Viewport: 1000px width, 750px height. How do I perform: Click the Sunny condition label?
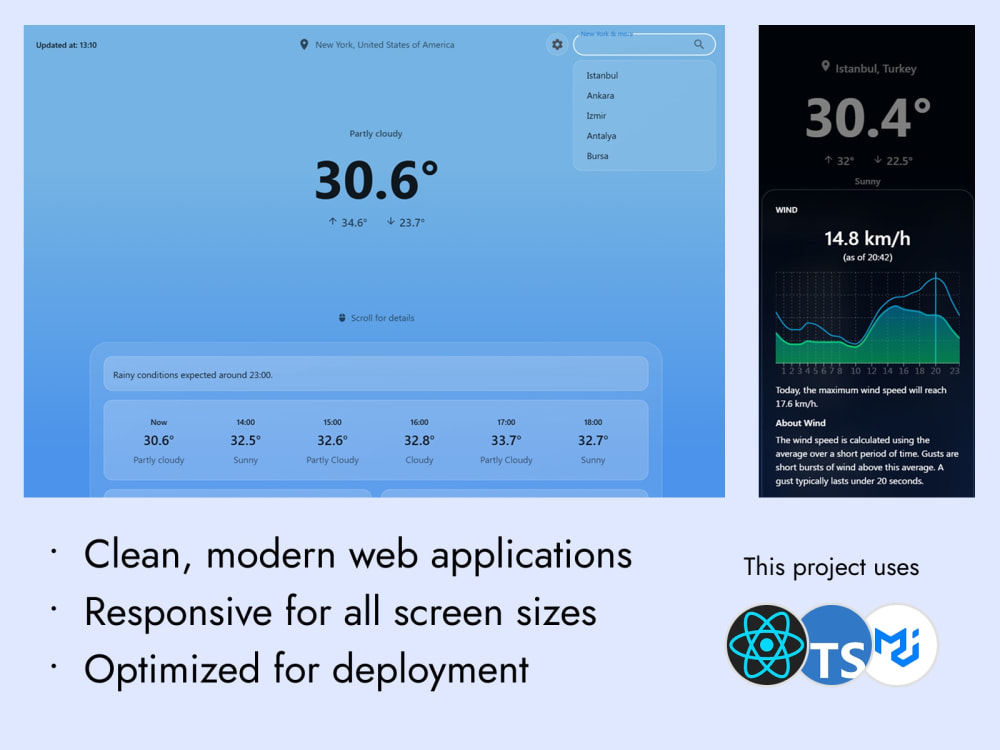pyautogui.click(x=867, y=181)
